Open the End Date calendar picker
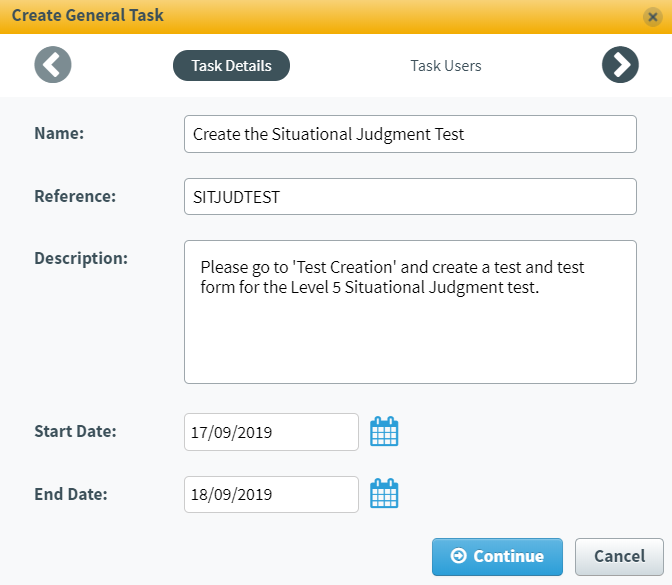Image resolution: width=672 pixels, height=585 pixels. click(x=384, y=493)
